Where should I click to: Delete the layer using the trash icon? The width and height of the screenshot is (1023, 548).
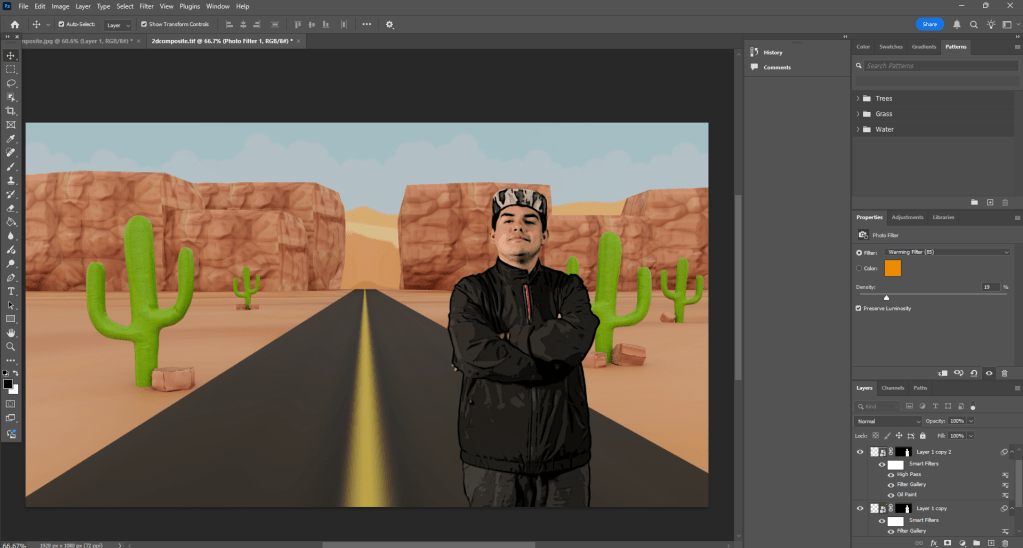point(1004,543)
